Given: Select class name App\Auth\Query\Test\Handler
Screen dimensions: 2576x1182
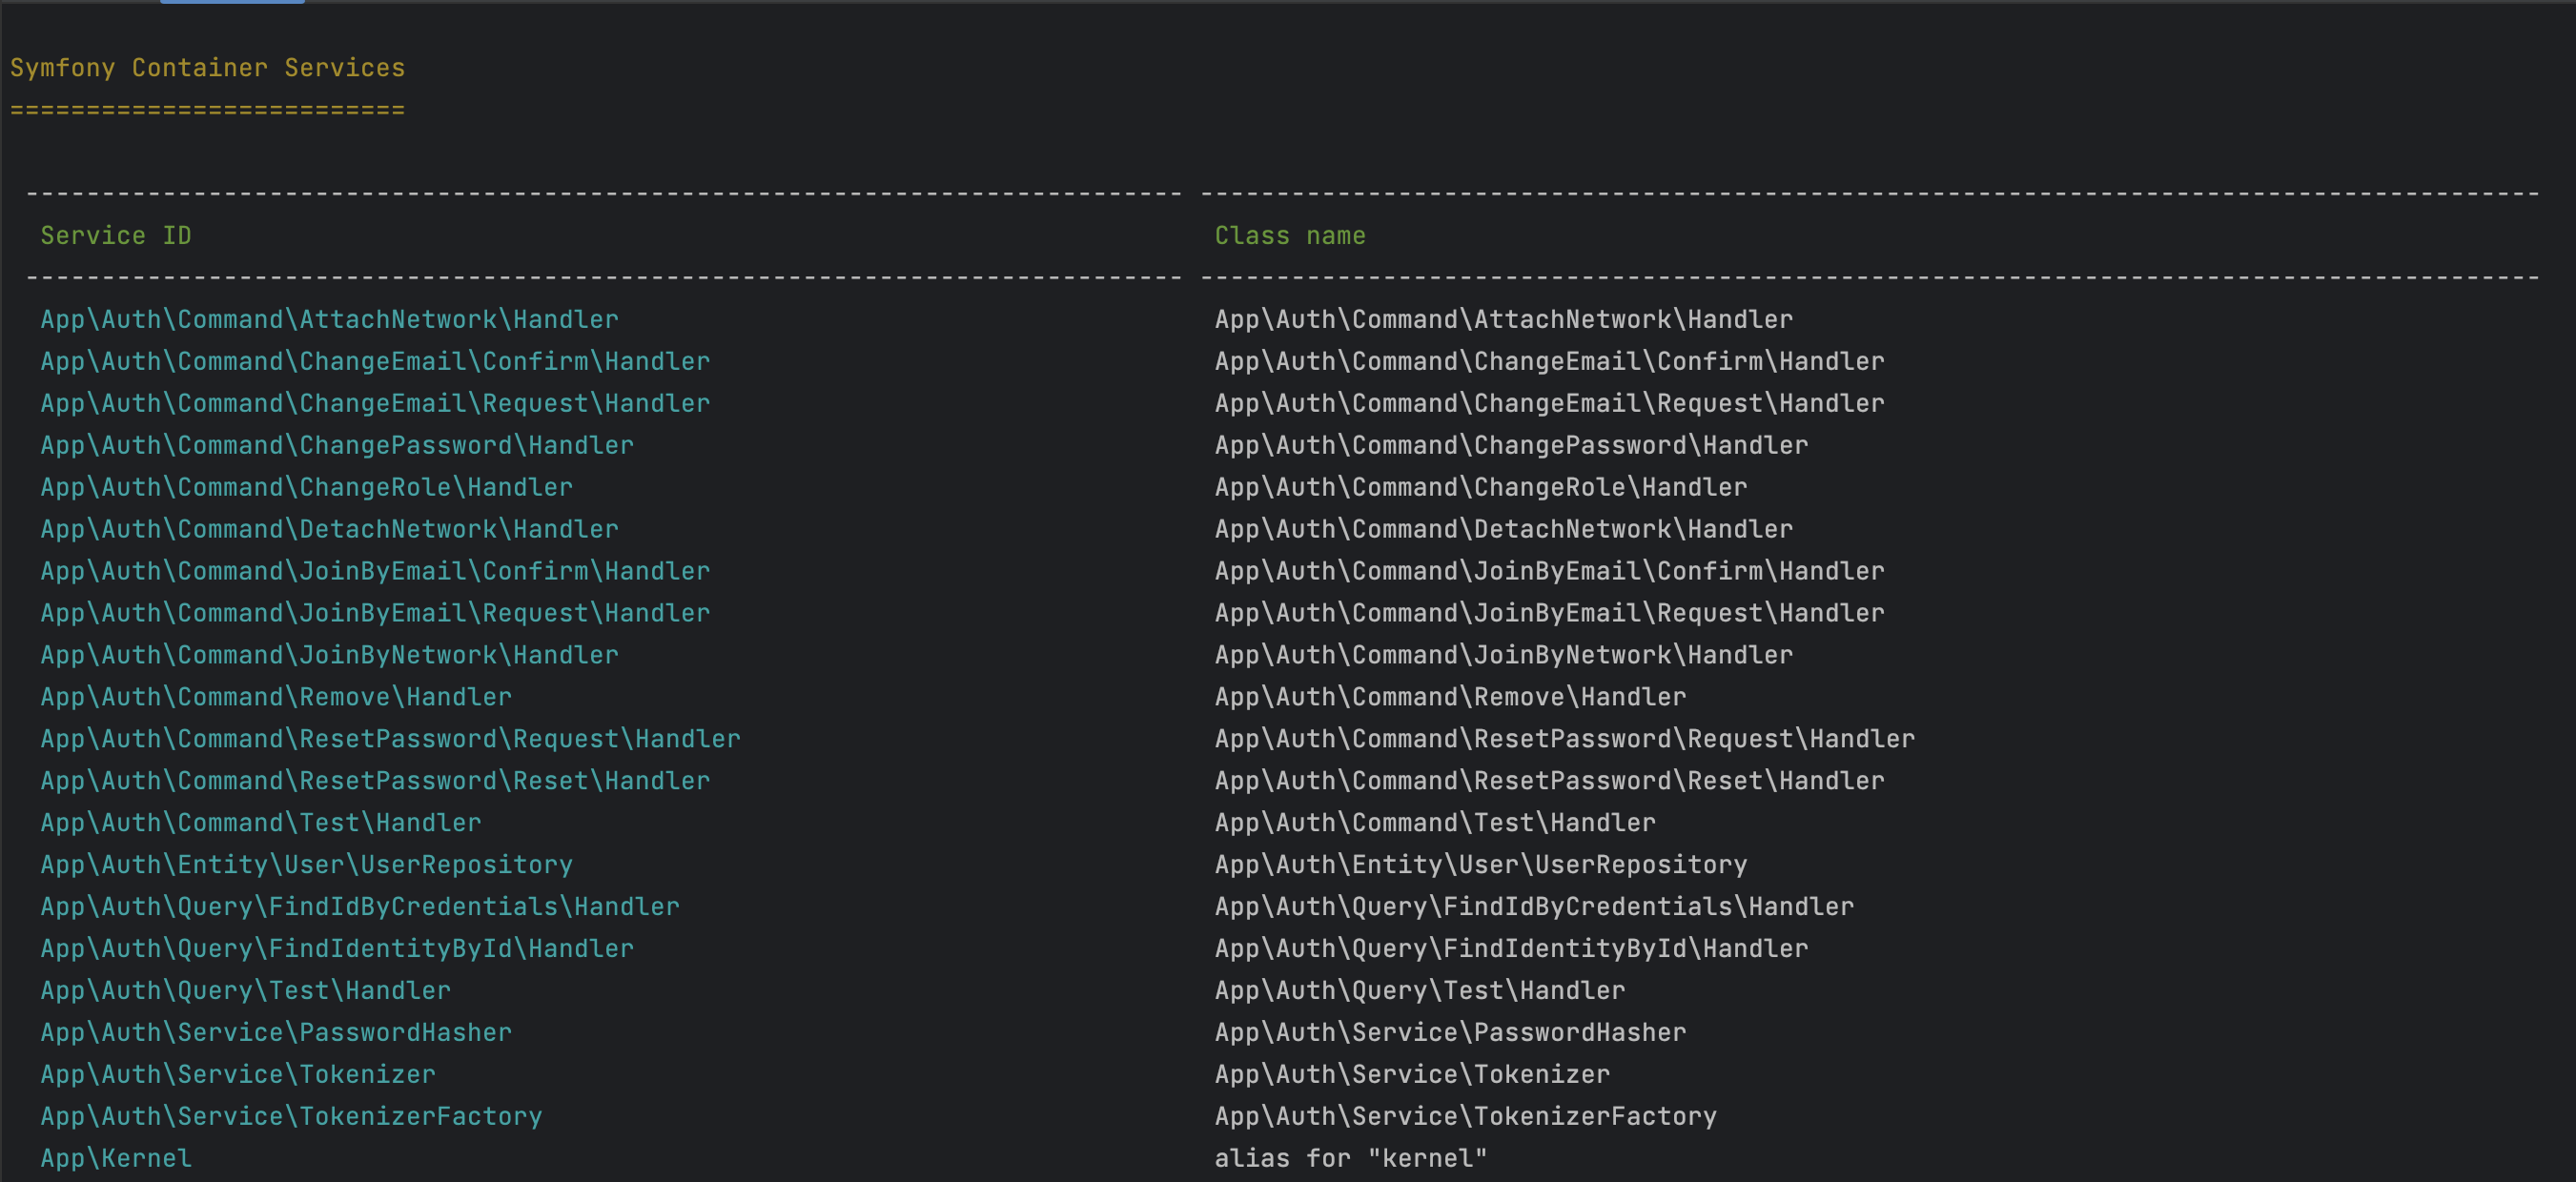Looking at the screenshot, I should click(1420, 992).
